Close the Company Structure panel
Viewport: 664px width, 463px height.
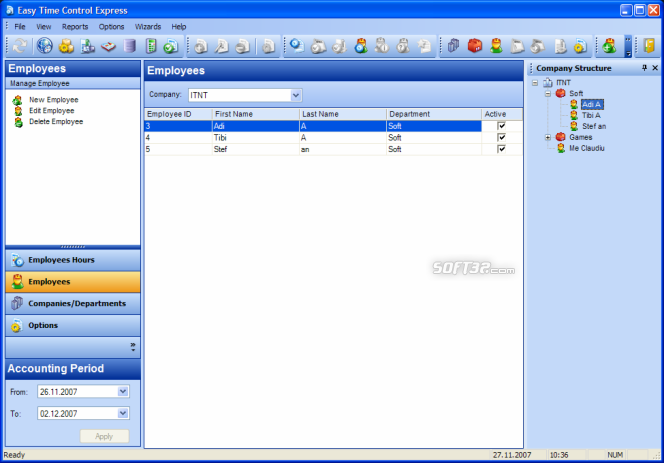[655, 68]
